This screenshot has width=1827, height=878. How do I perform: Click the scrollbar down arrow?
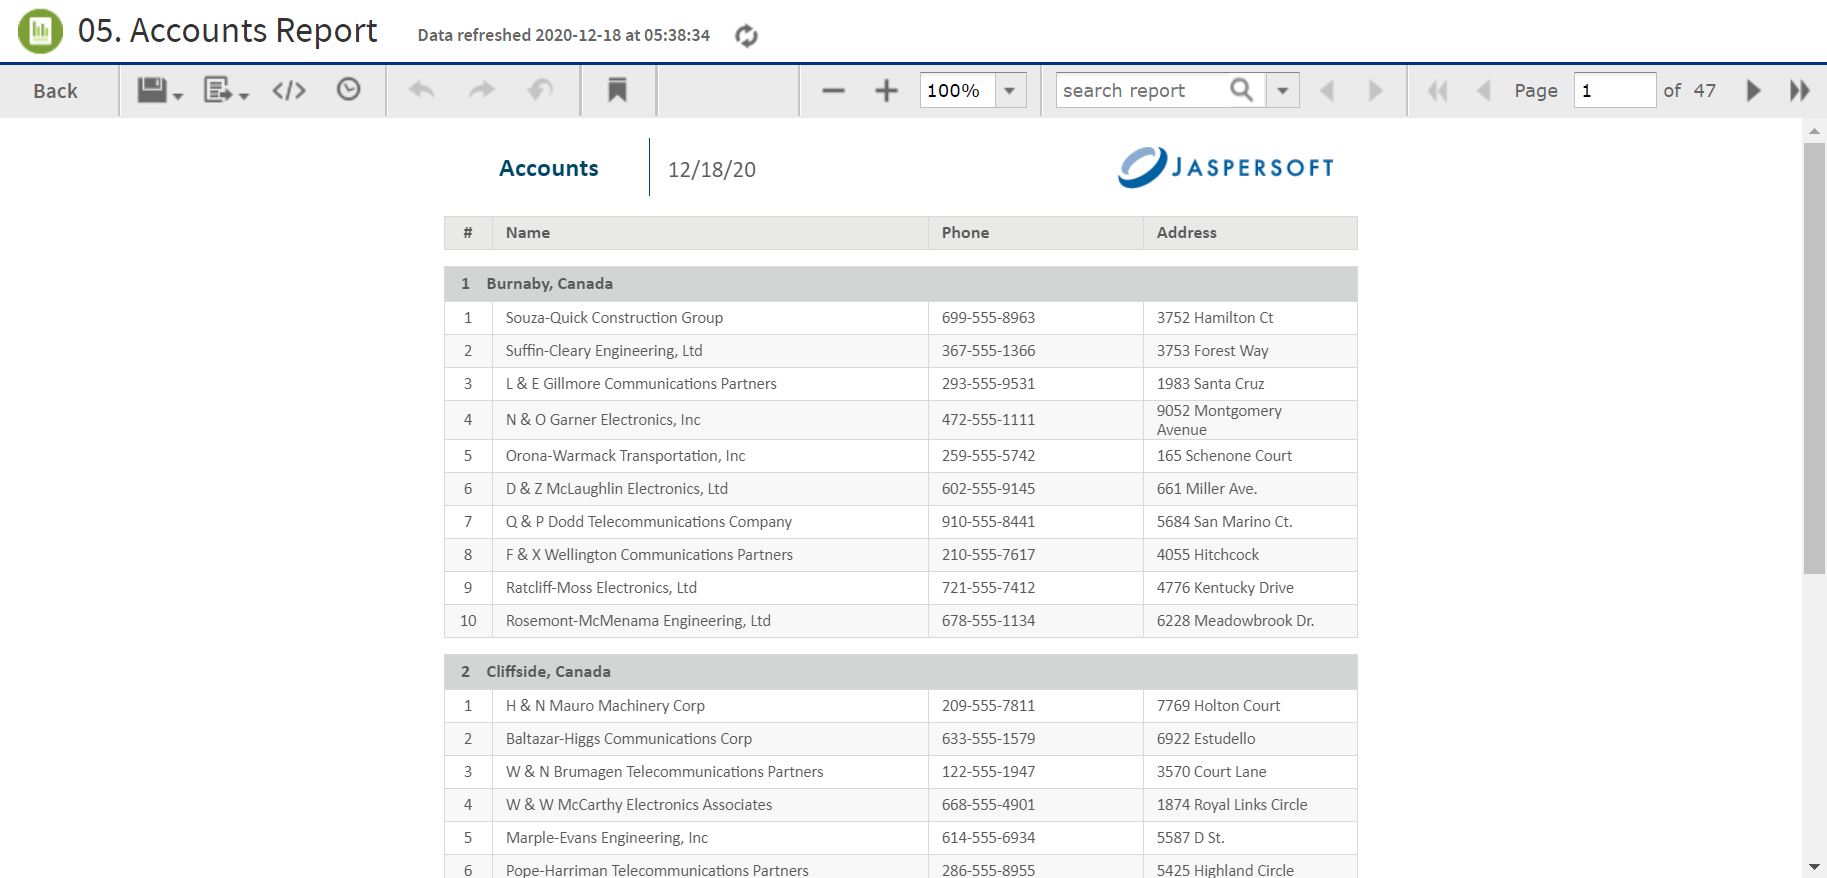click(x=1814, y=867)
